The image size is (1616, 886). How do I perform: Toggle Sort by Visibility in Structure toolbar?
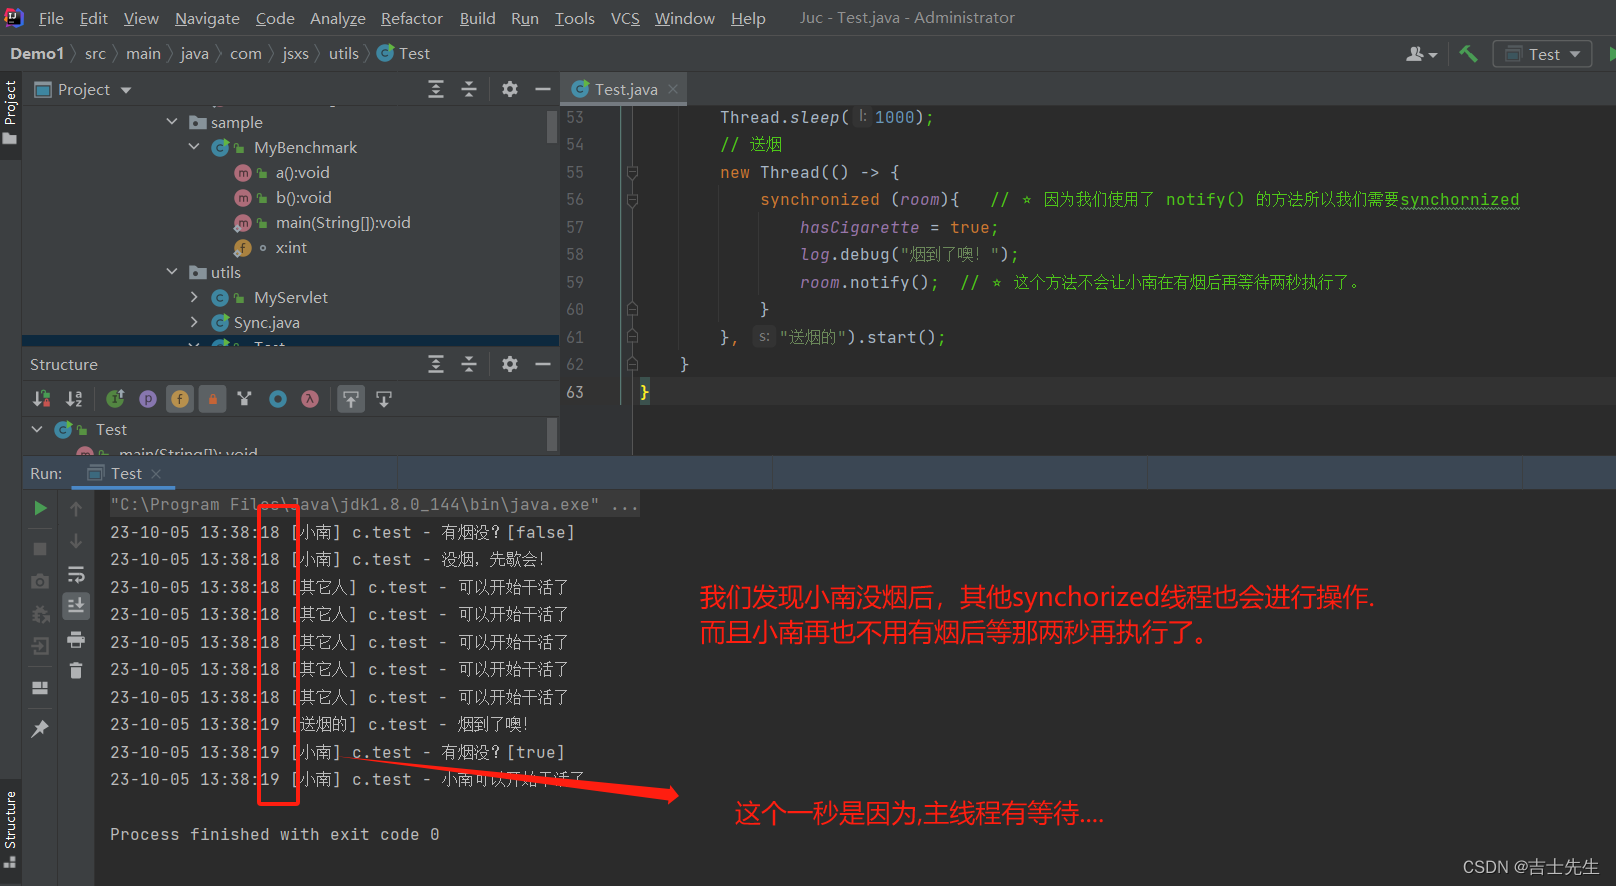pyautogui.click(x=42, y=399)
